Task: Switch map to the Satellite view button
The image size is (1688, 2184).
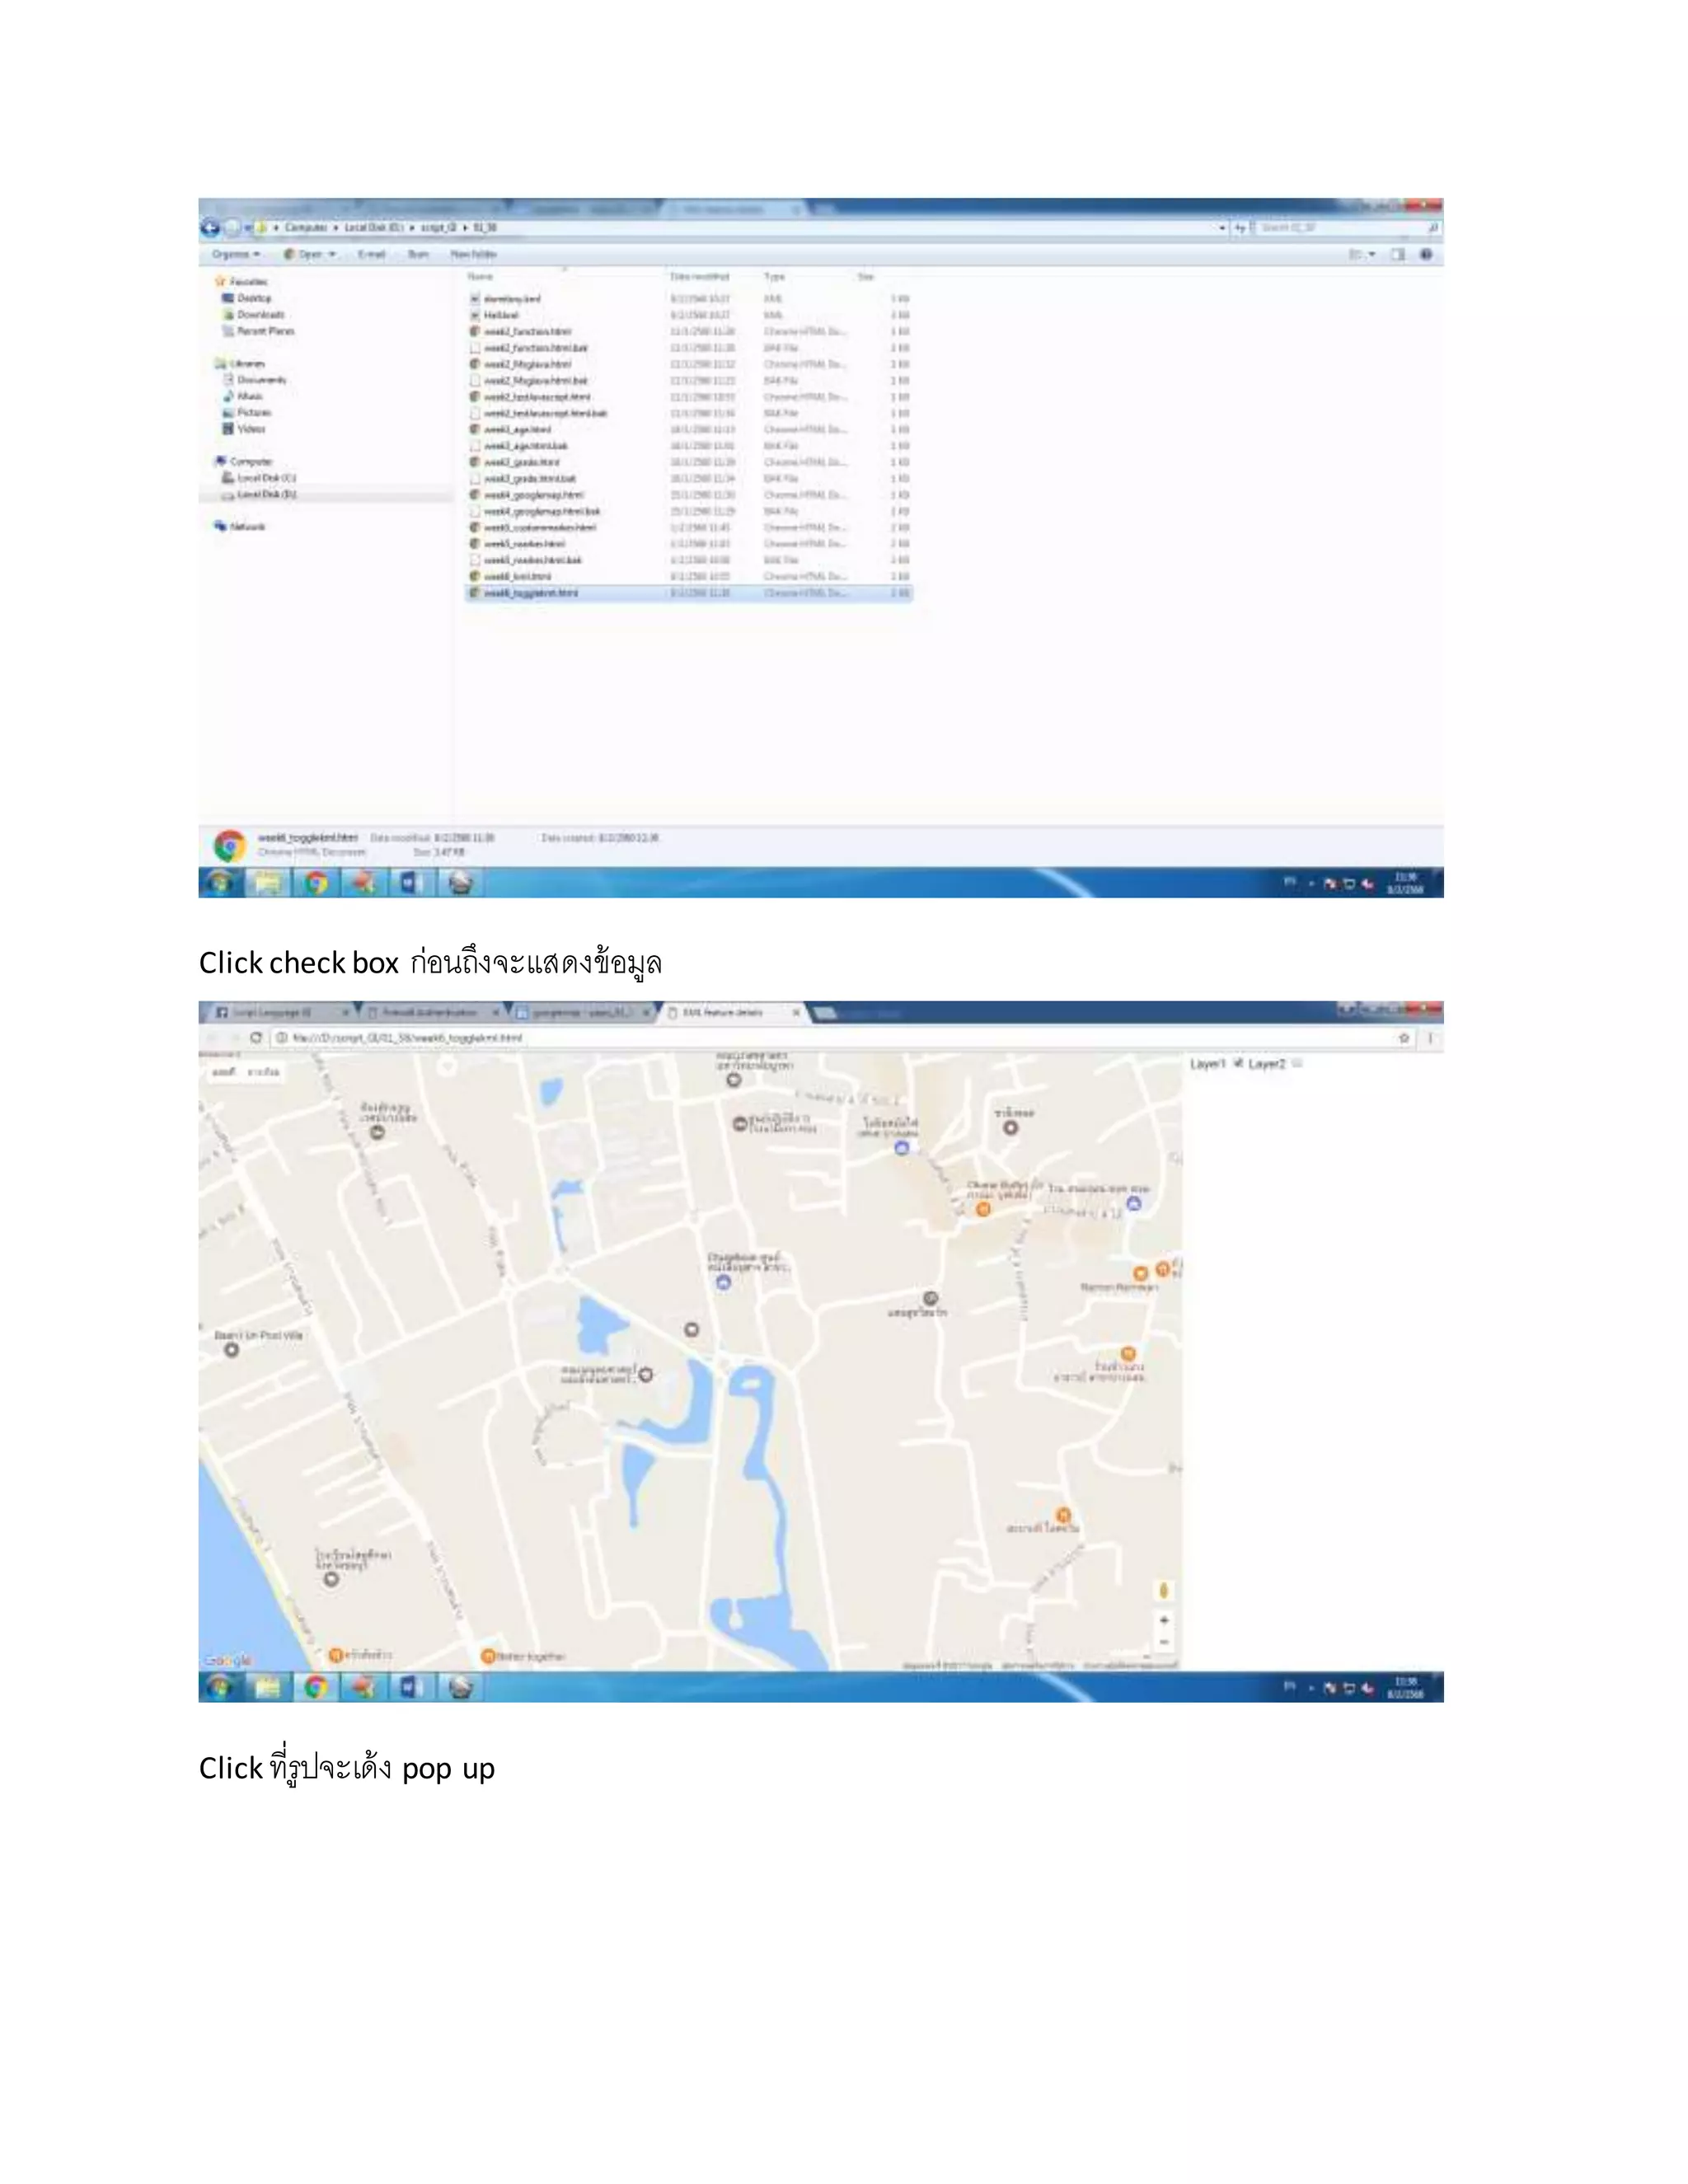Action: pos(264,1072)
